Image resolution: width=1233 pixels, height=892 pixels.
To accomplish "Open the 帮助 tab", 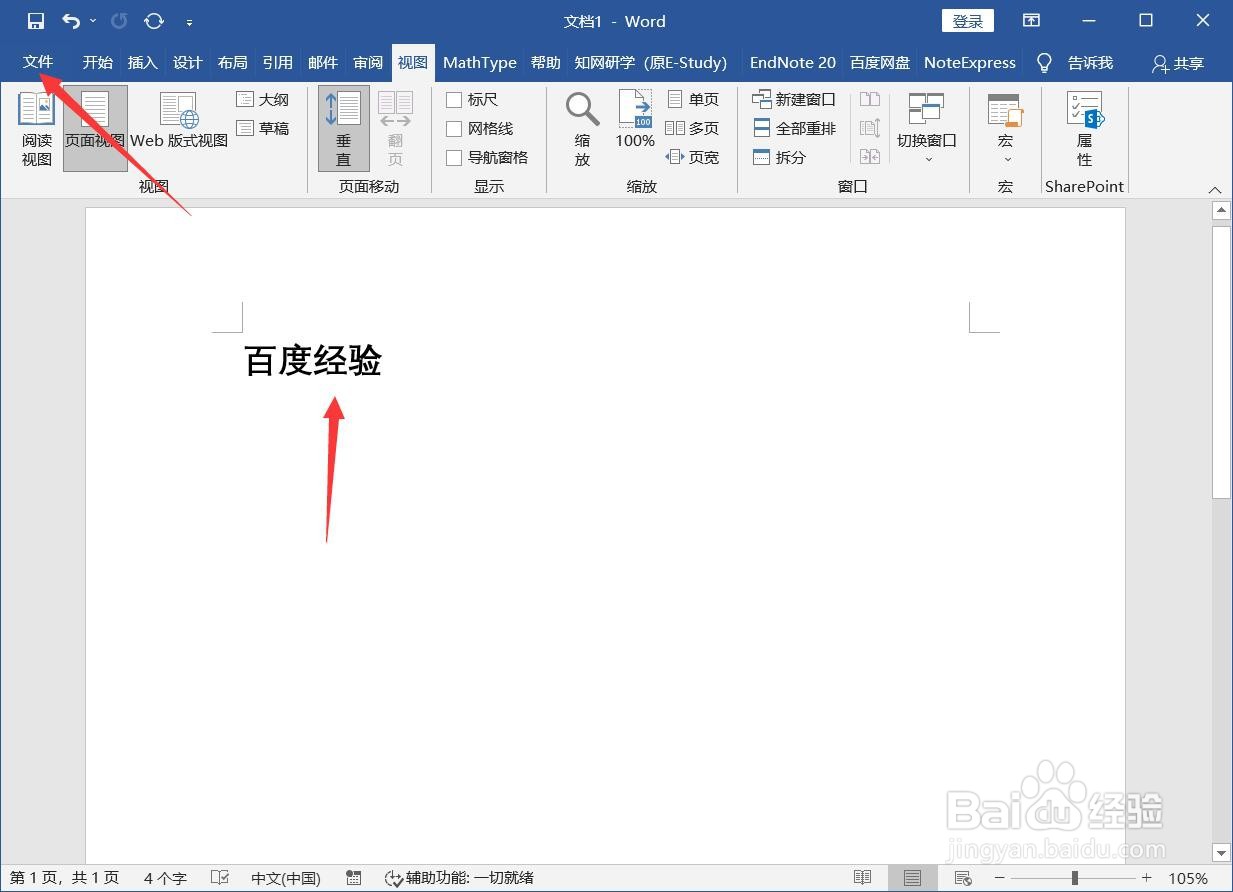I will (546, 62).
